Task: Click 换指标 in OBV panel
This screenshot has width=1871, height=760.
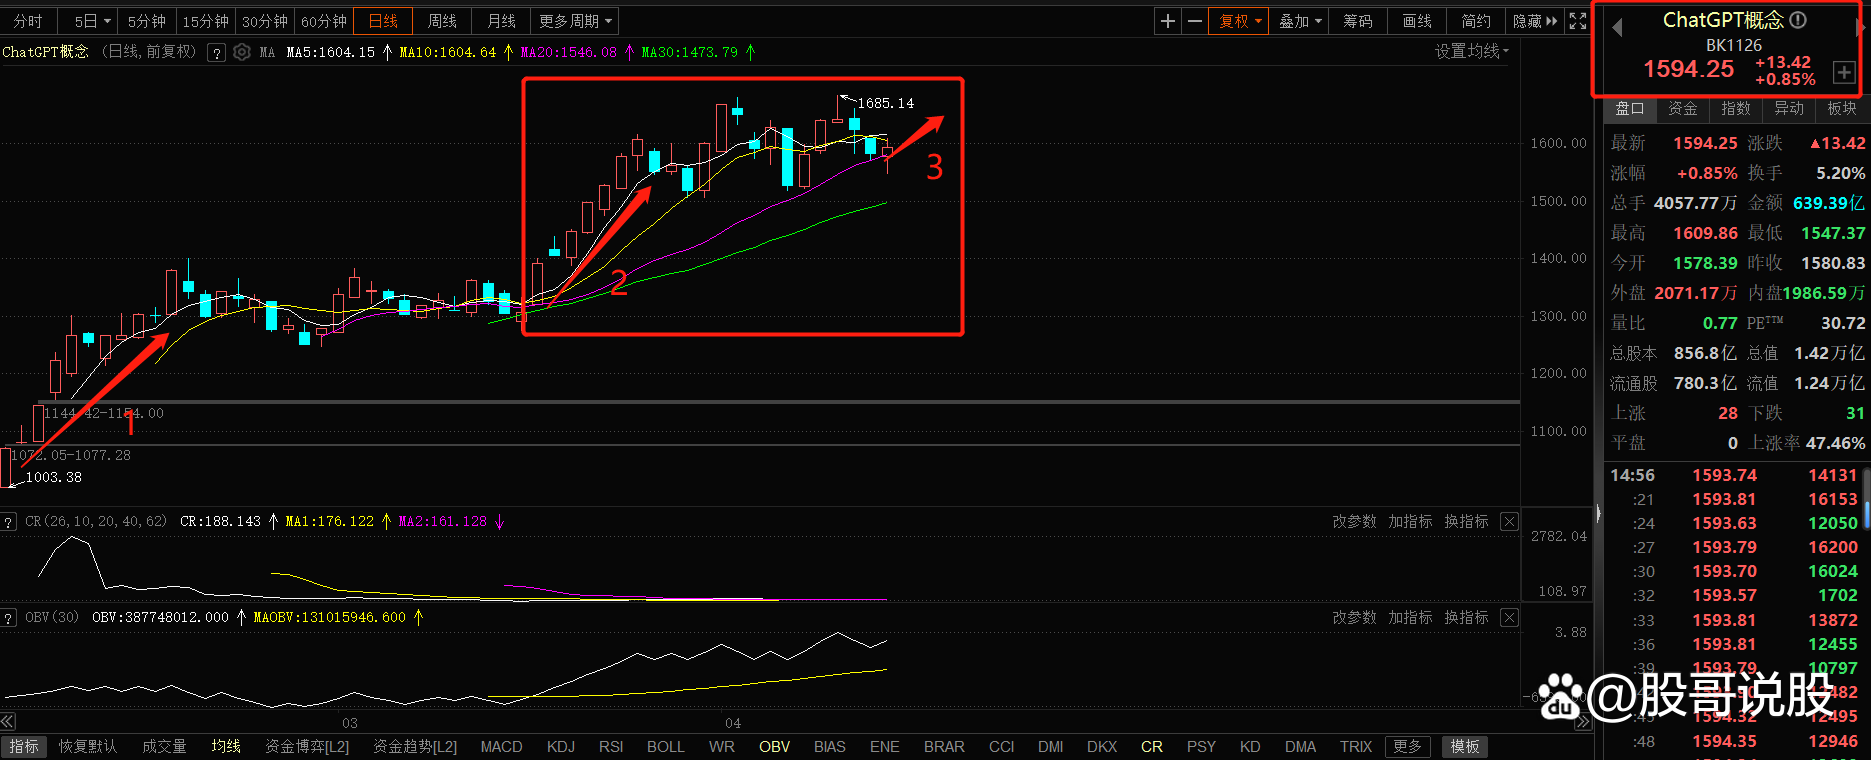Action: point(1466,618)
